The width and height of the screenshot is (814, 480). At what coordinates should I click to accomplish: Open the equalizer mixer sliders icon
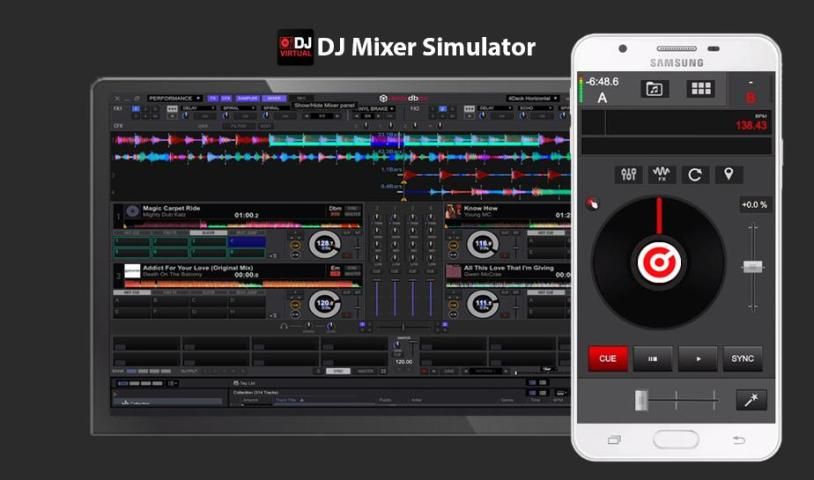click(629, 175)
